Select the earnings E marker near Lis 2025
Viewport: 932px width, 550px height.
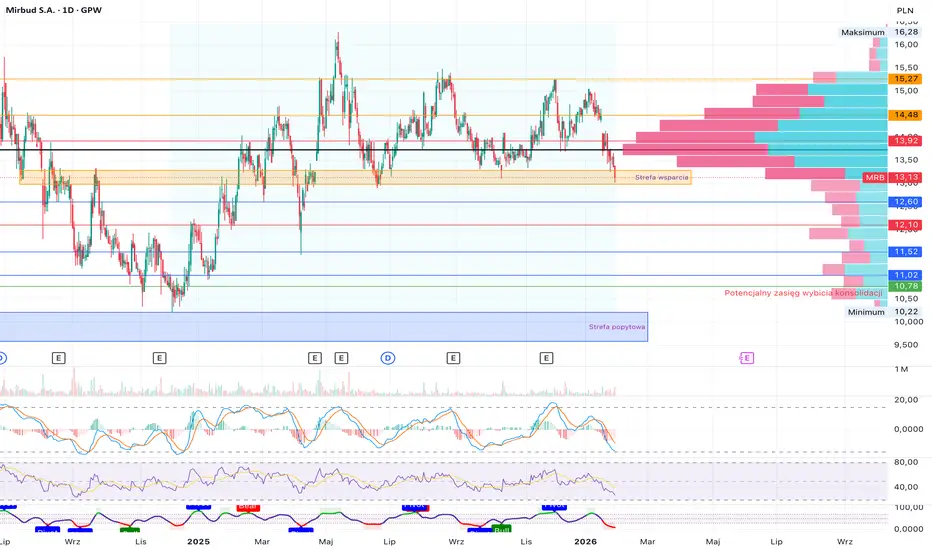546,358
